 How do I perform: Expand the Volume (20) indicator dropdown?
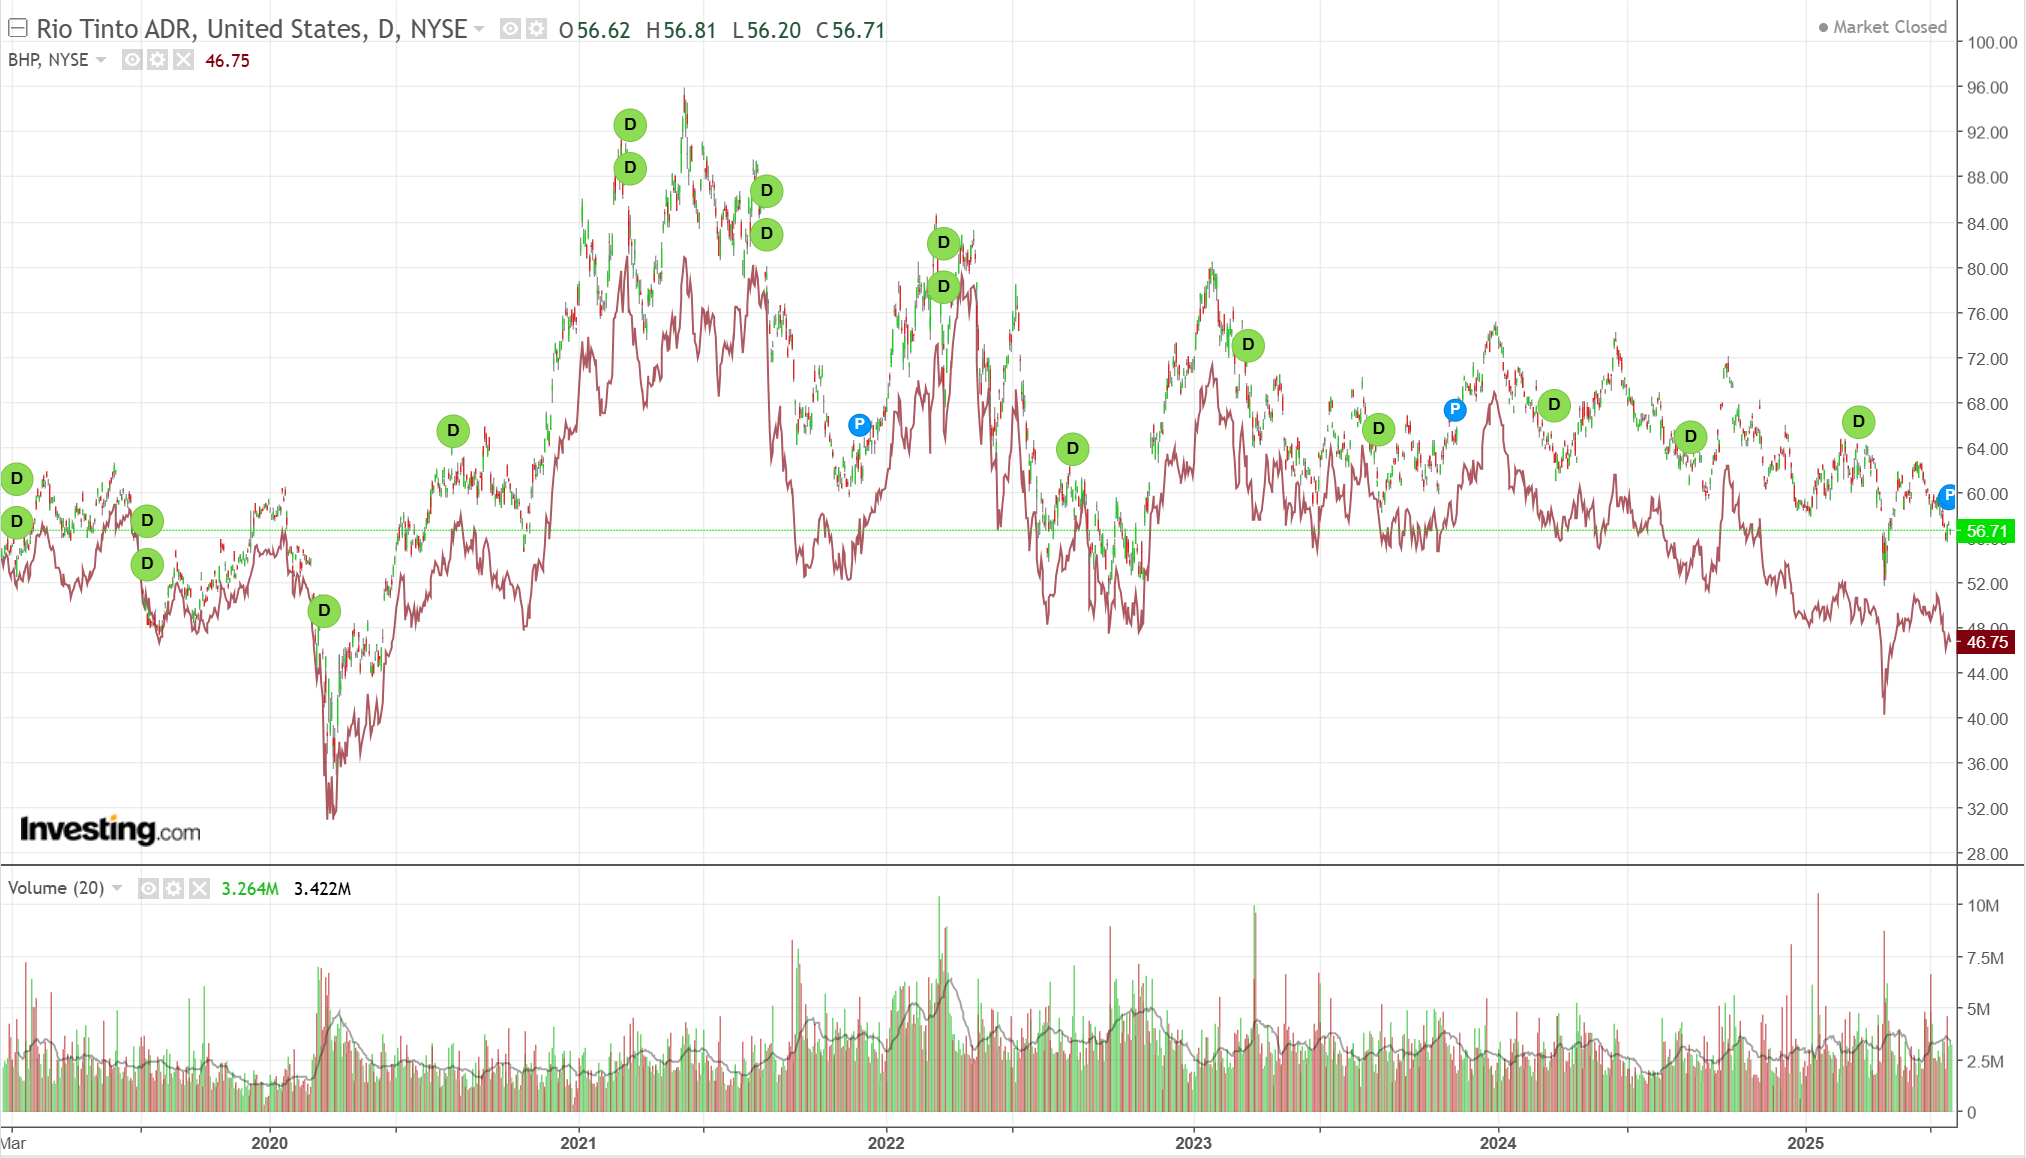click(117, 888)
